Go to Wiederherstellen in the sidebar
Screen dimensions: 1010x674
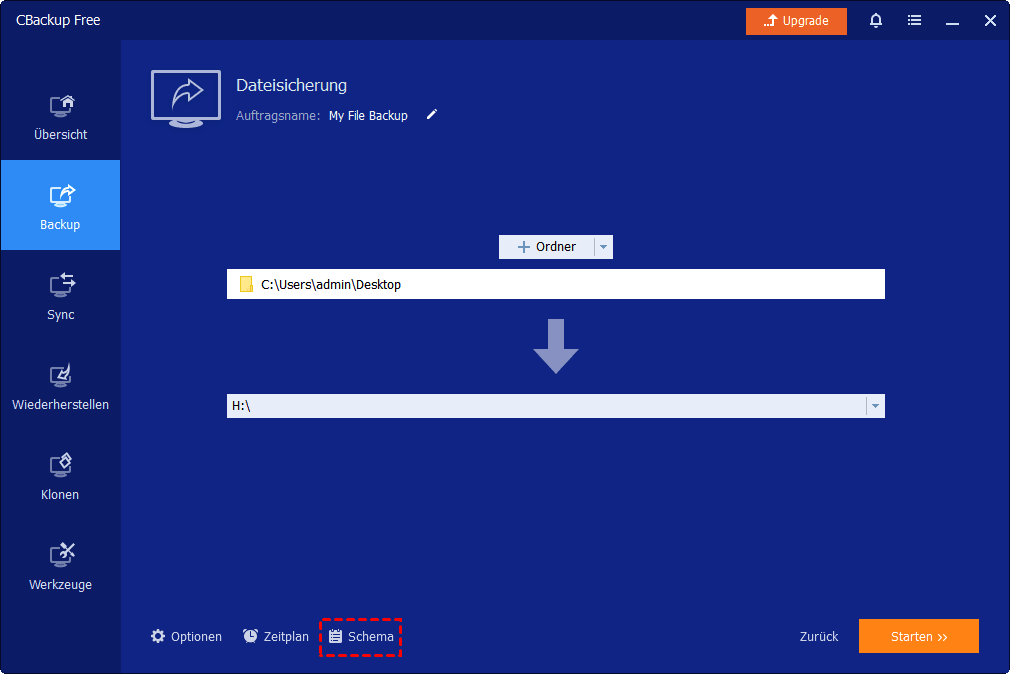(60, 386)
